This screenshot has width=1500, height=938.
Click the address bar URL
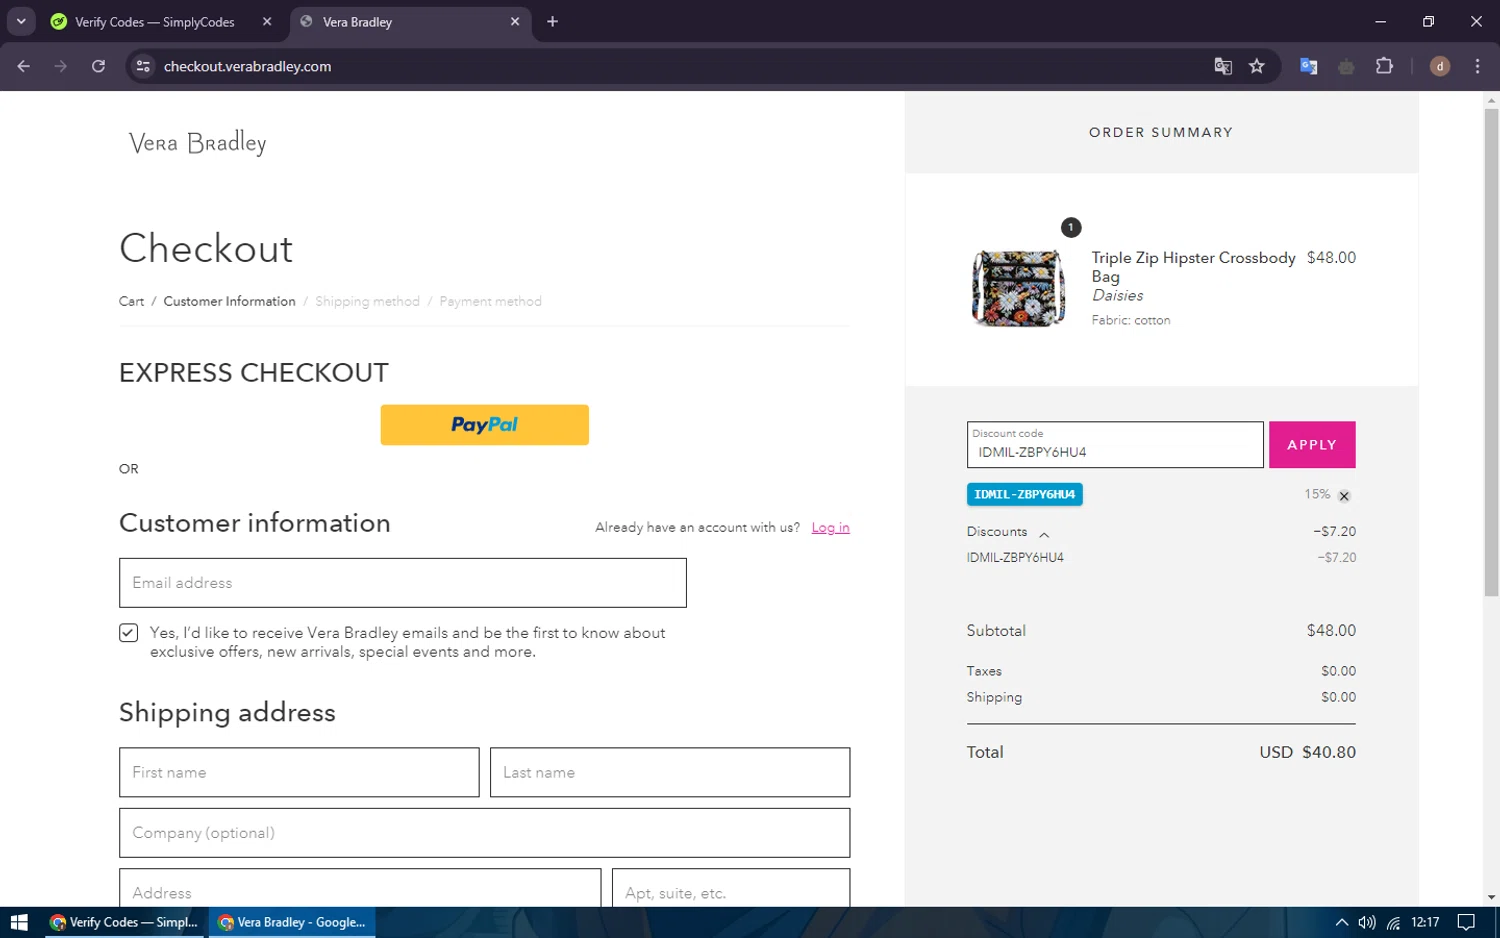click(247, 66)
